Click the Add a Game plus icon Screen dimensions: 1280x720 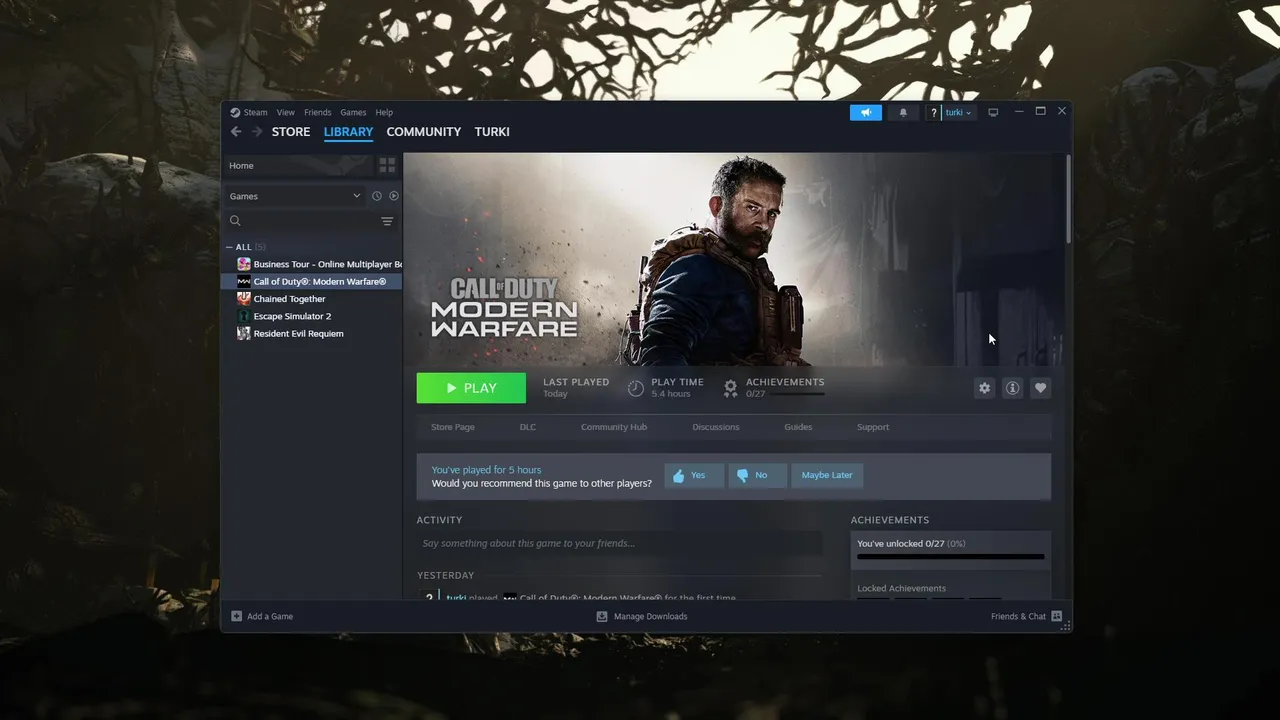point(237,616)
